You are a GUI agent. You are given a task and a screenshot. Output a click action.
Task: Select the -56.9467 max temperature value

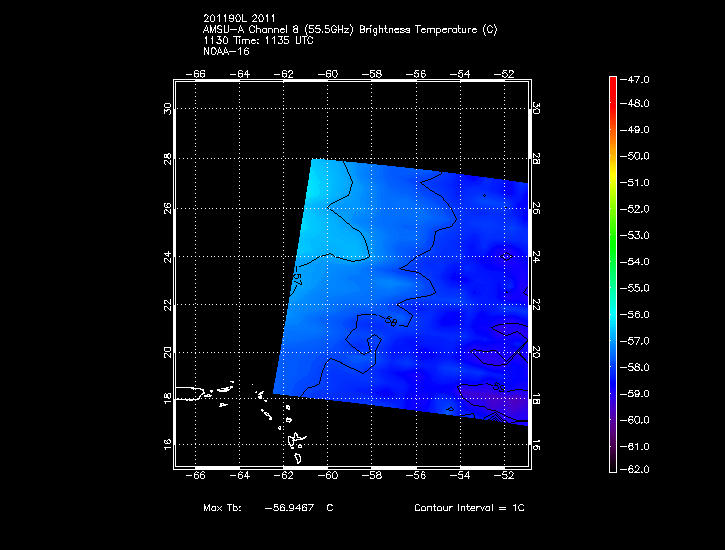pos(289,507)
